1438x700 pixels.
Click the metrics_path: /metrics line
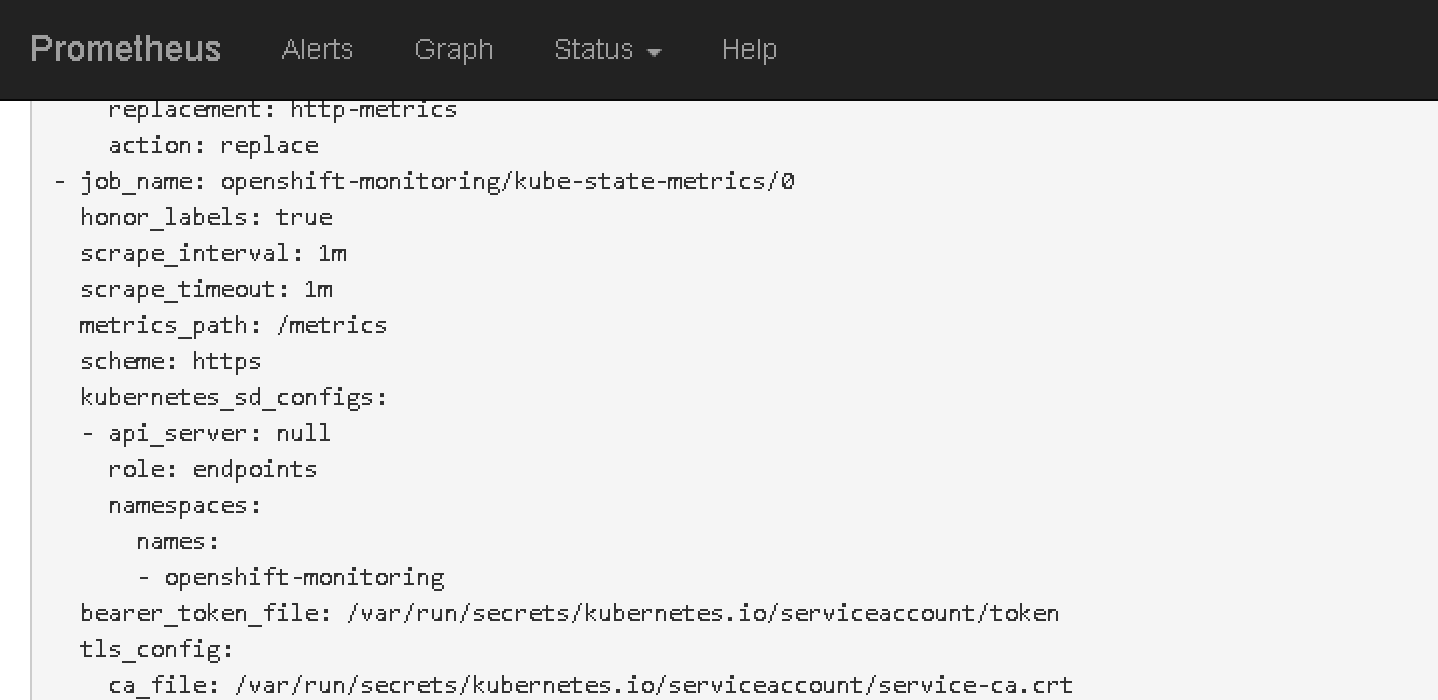[233, 325]
